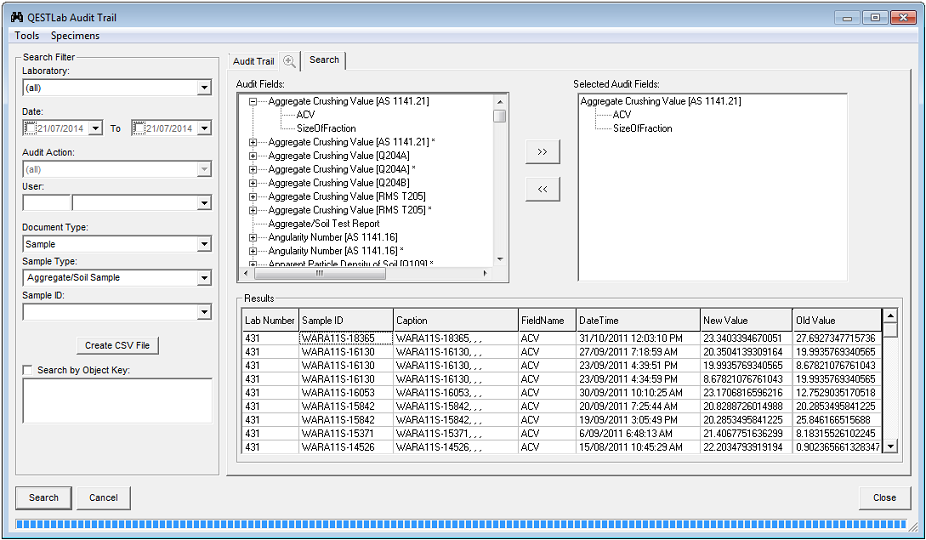The height and width of the screenshot is (540, 926).
Task: Add selected field with the >> button
Action: tap(542, 152)
